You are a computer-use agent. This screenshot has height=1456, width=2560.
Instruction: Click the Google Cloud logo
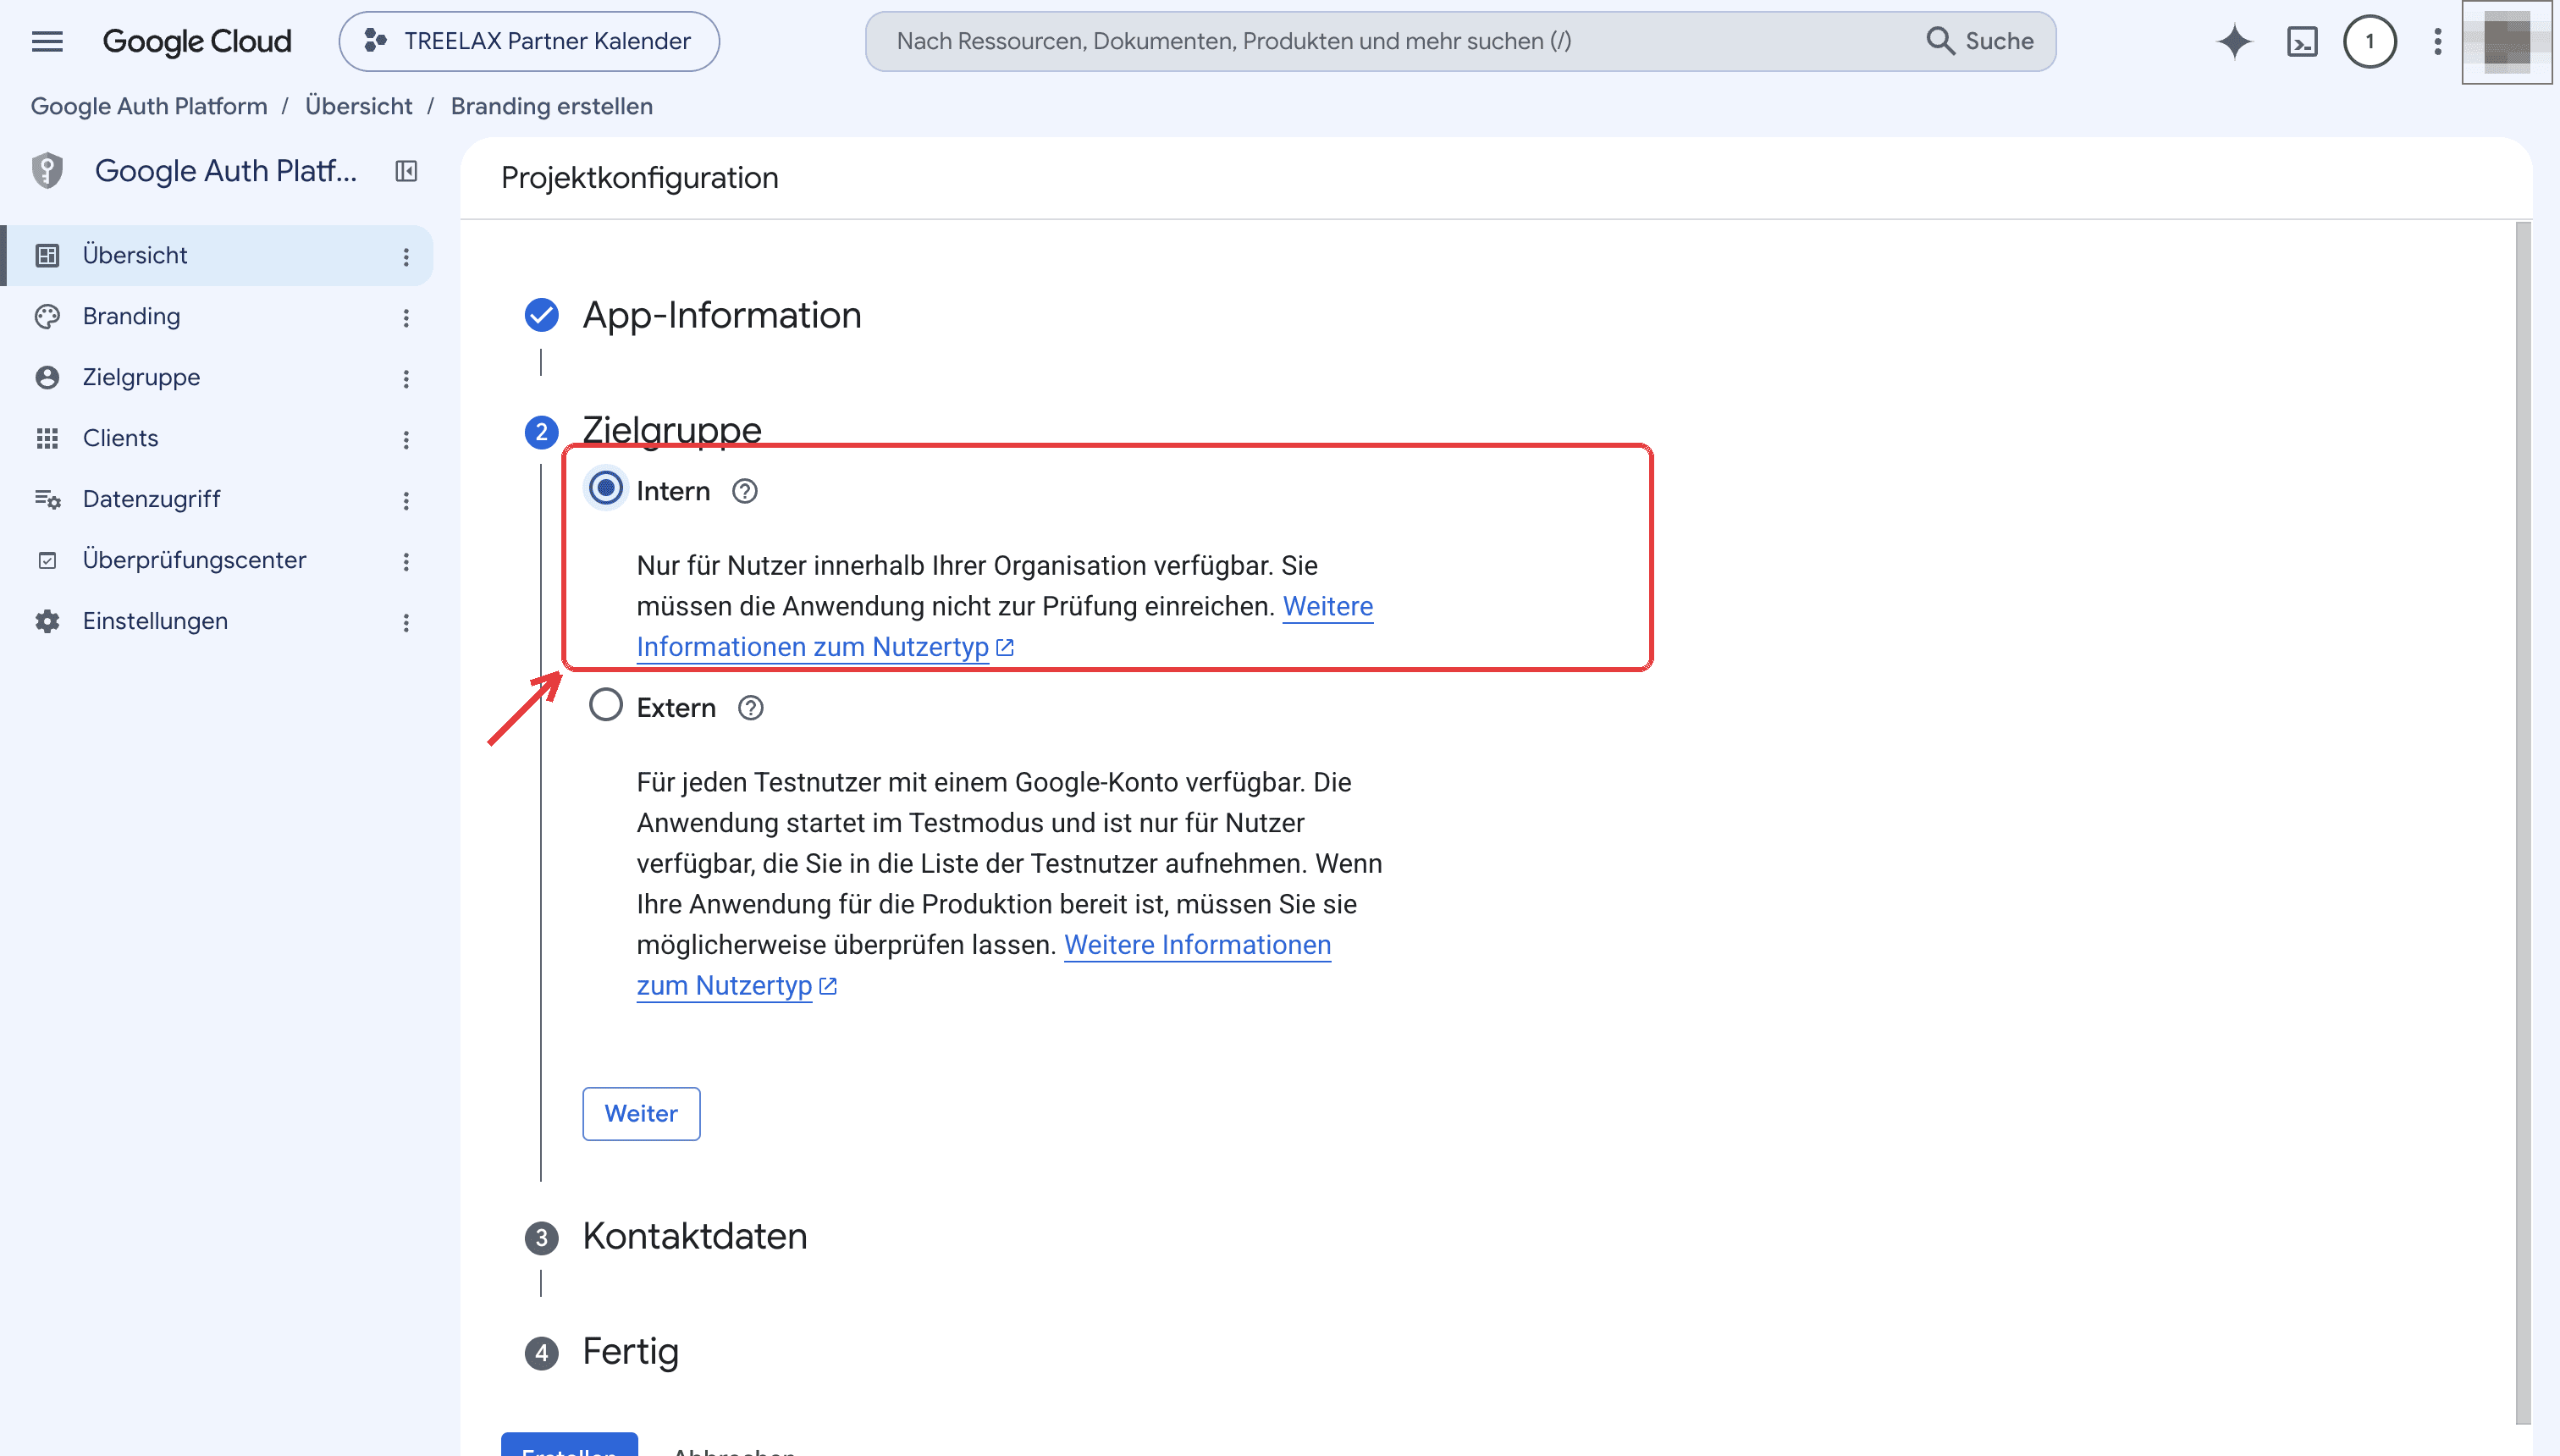[x=197, y=41]
